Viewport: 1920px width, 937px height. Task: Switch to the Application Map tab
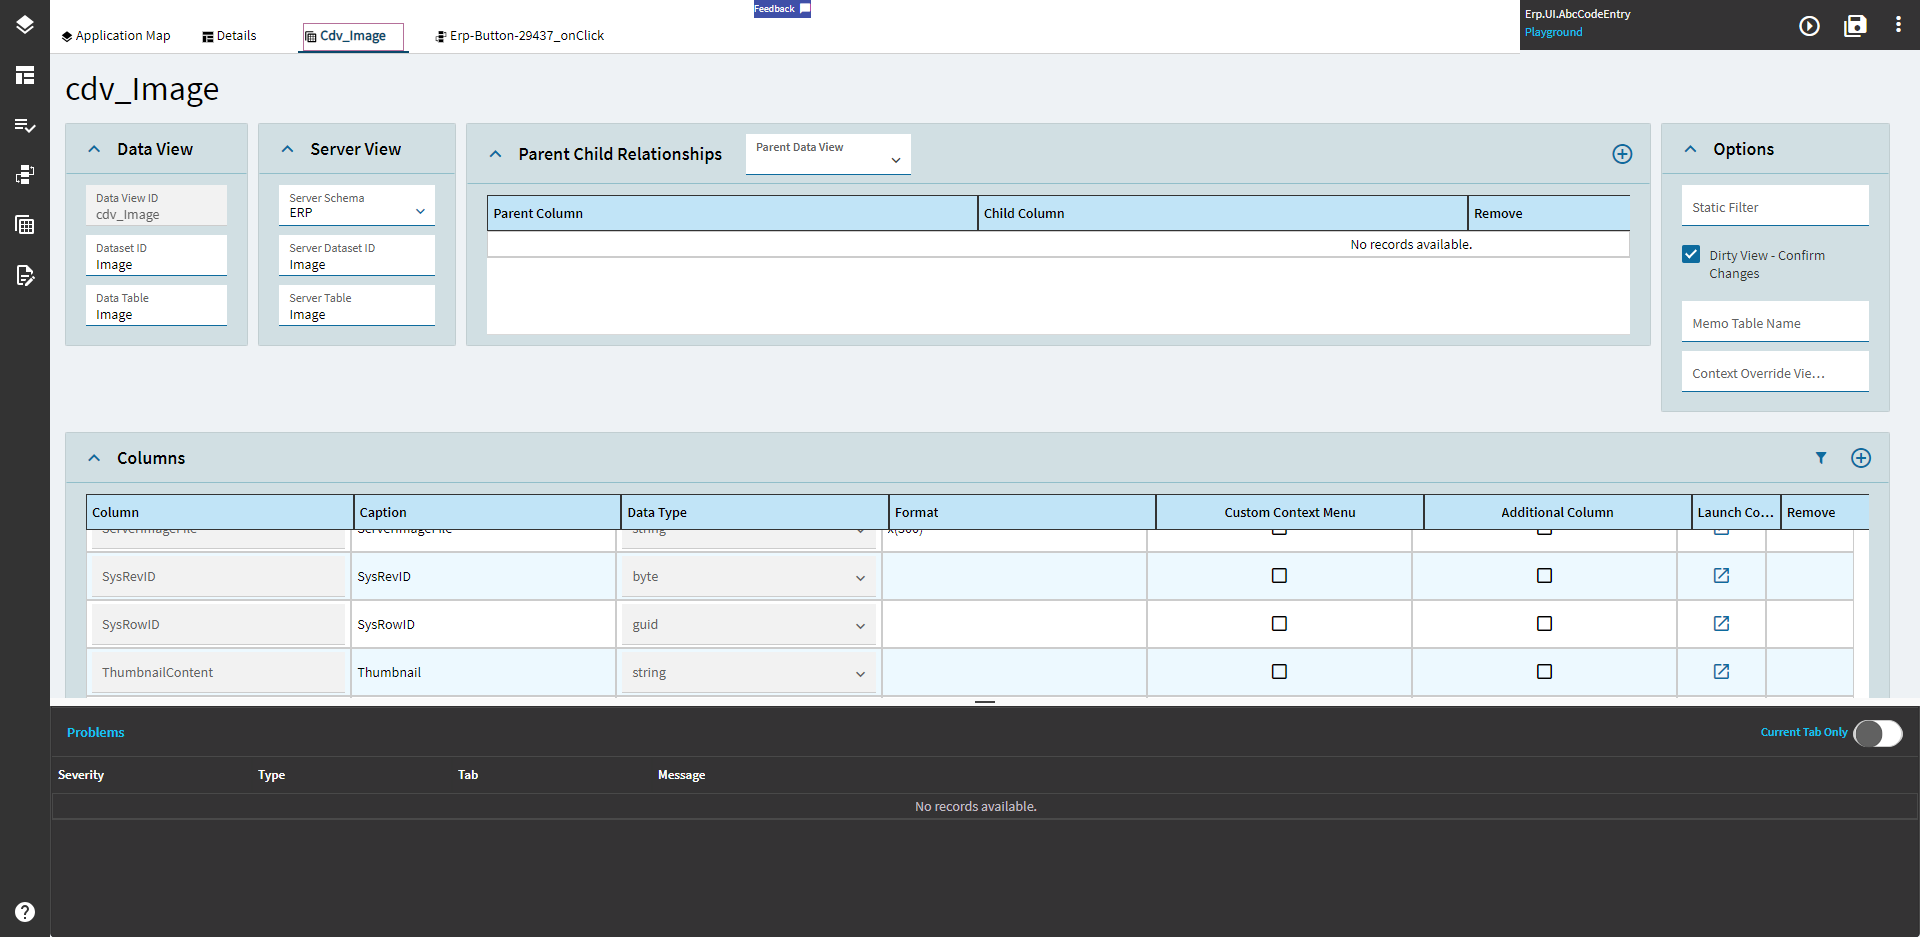point(116,36)
